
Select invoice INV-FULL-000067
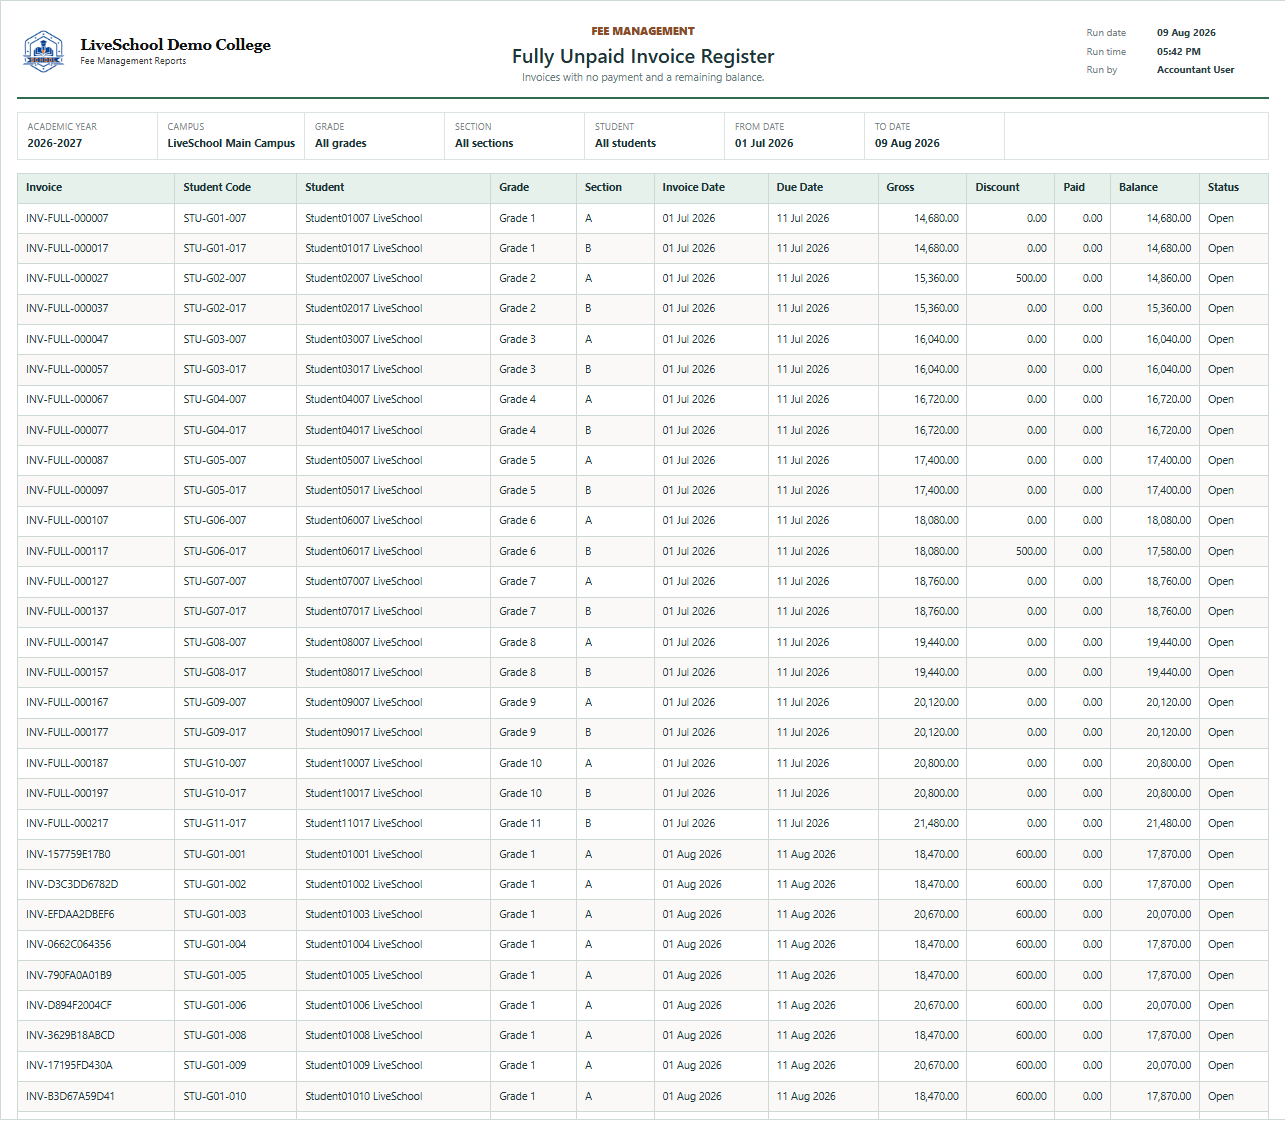click(67, 399)
